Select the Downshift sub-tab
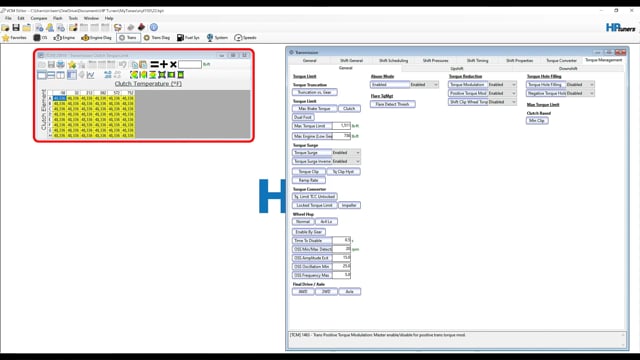This screenshot has height=360, width=640. coord(568,69)
